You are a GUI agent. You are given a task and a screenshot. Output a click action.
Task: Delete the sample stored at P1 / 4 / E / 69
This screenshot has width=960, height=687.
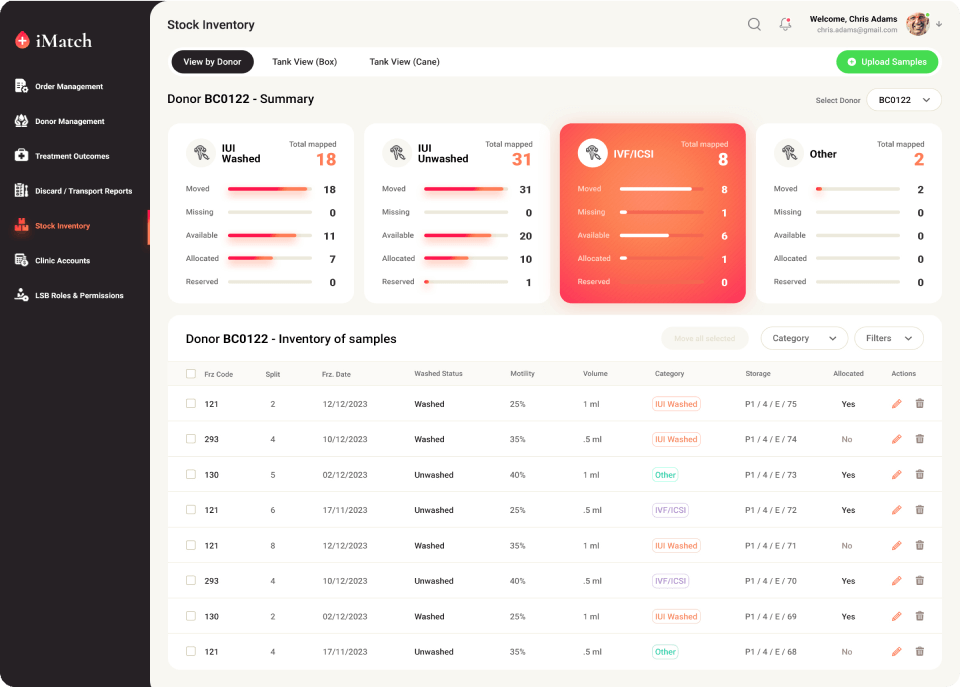920,616
